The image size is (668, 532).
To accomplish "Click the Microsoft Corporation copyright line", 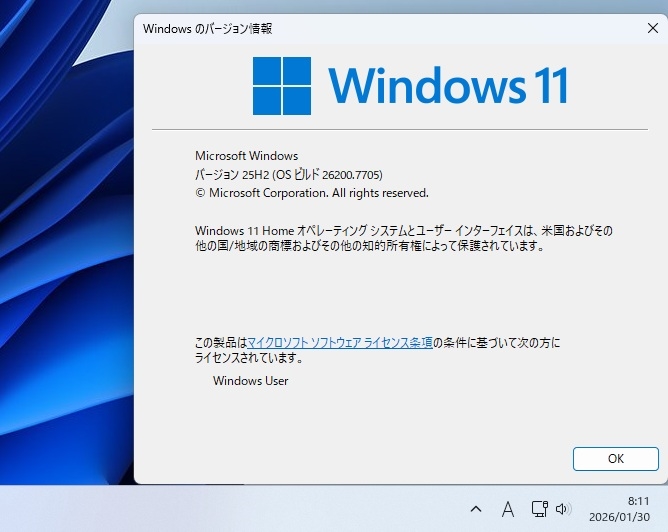I will [312, 193].
